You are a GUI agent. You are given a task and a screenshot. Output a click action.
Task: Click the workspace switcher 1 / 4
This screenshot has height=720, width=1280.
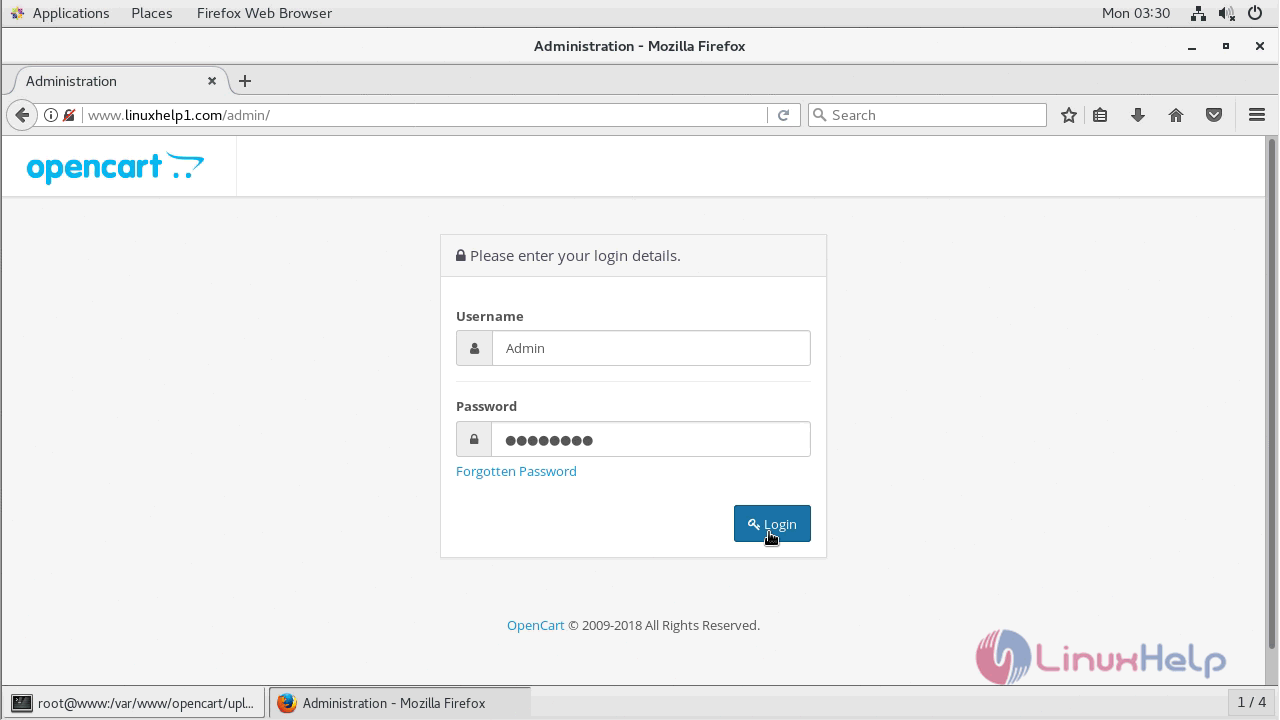[1252, 702]
